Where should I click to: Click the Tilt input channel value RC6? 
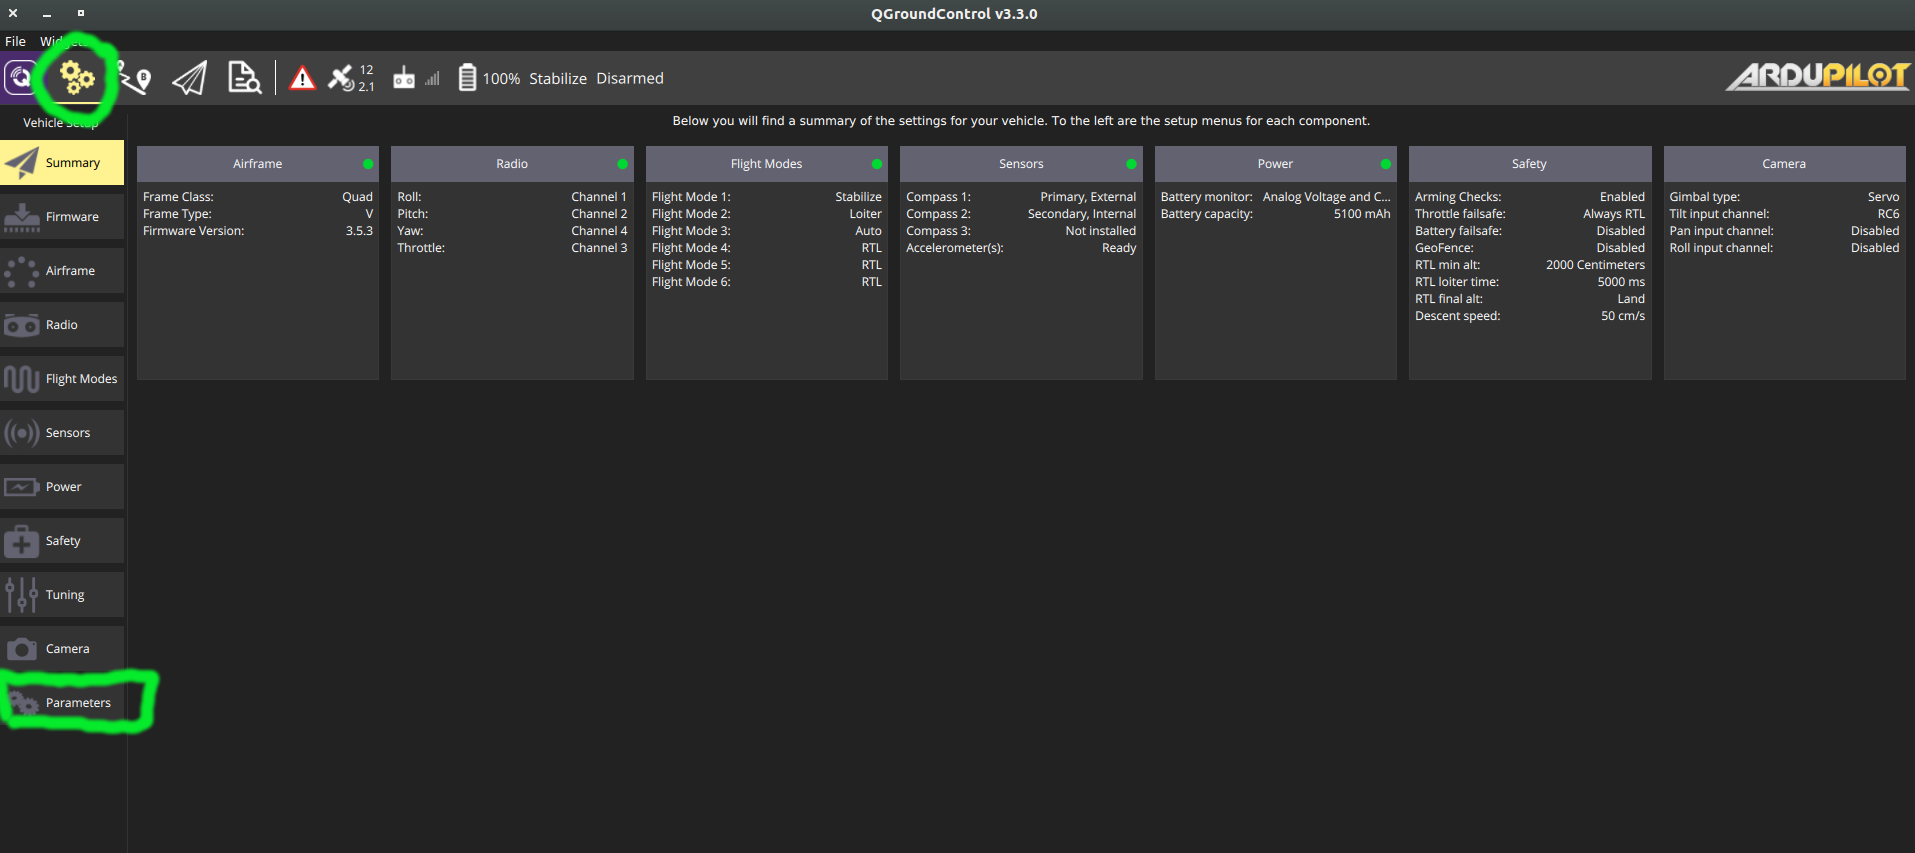point(1889,214)
